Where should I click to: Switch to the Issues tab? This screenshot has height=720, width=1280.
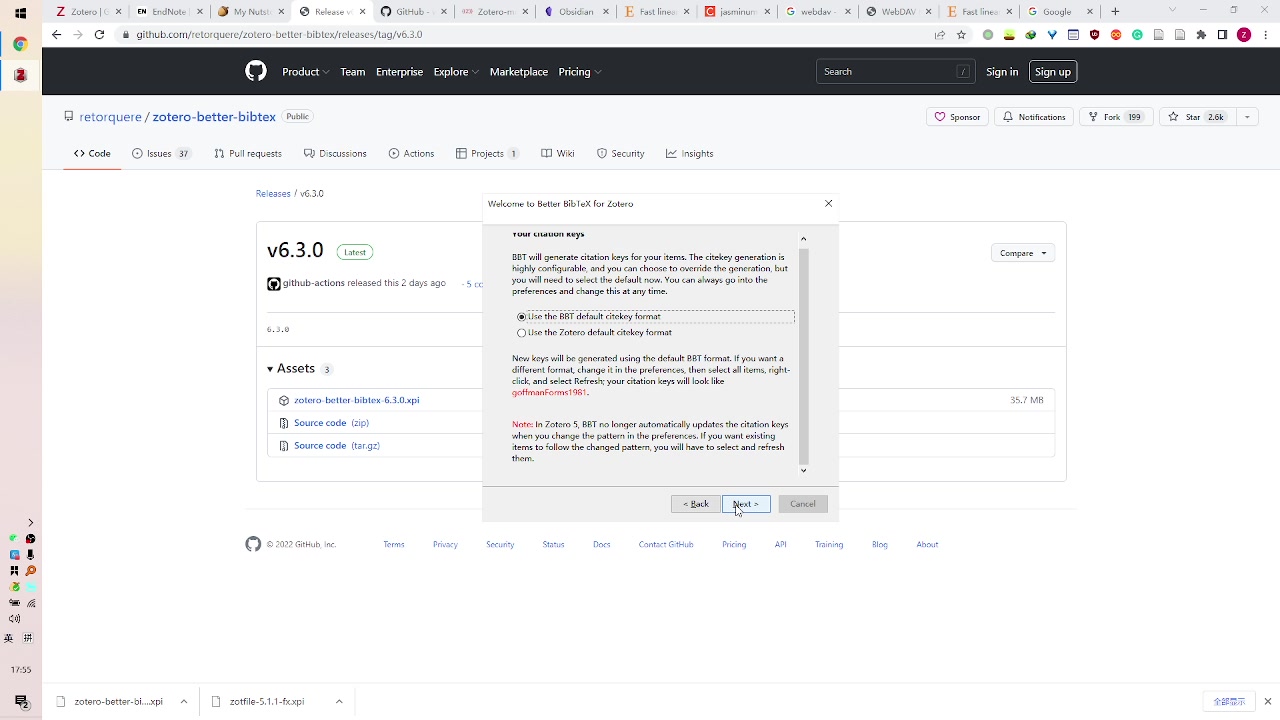tap(161, 154)
